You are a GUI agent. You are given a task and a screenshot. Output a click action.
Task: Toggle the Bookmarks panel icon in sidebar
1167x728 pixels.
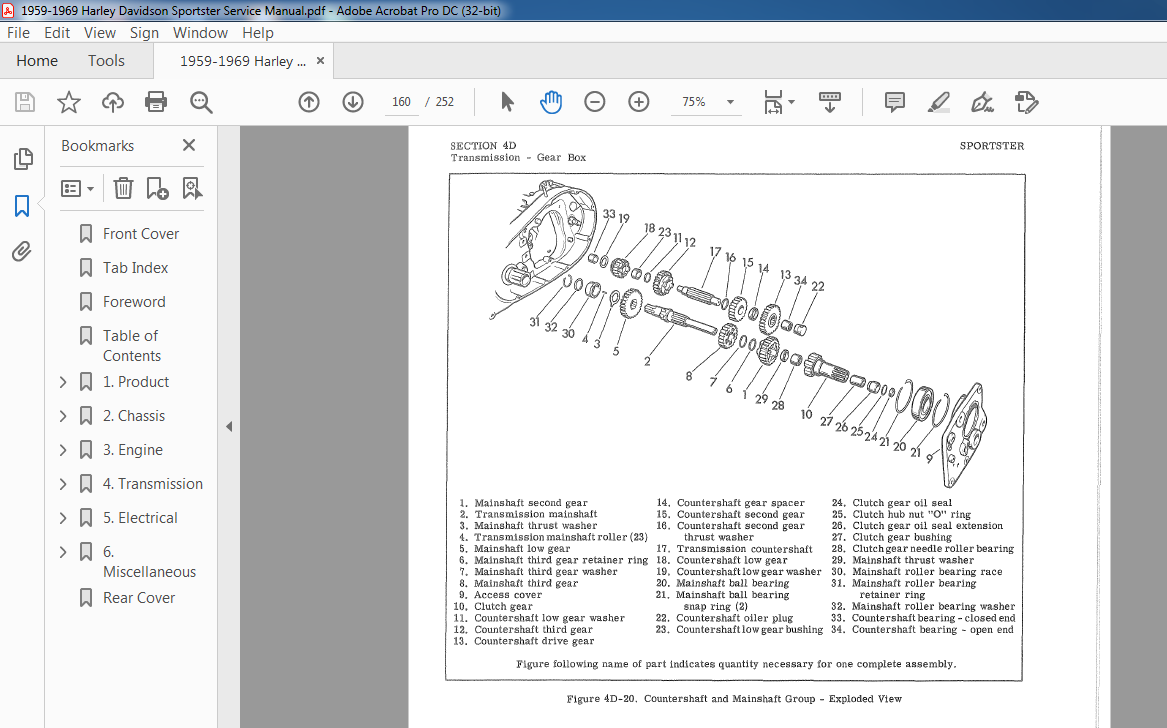pos(22,205)
